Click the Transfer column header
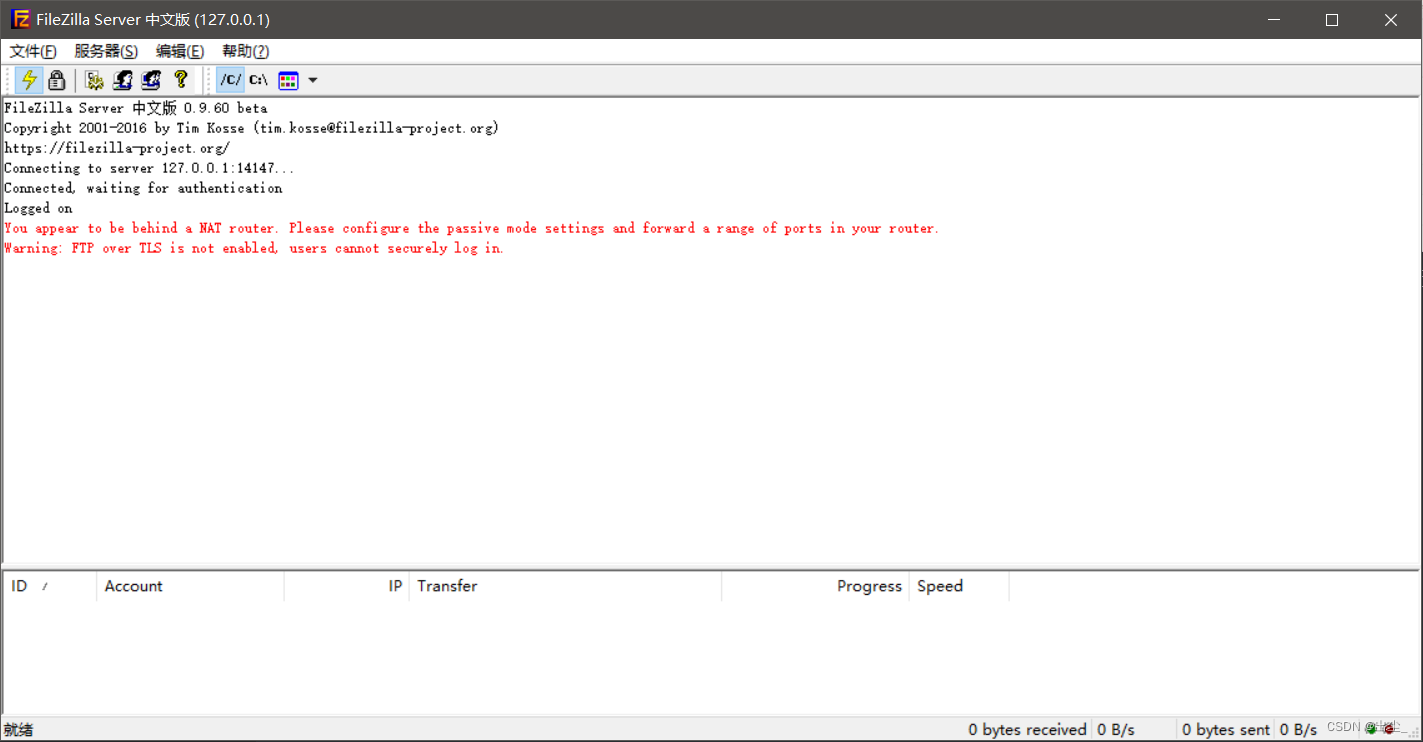 [x=447, y=586]
